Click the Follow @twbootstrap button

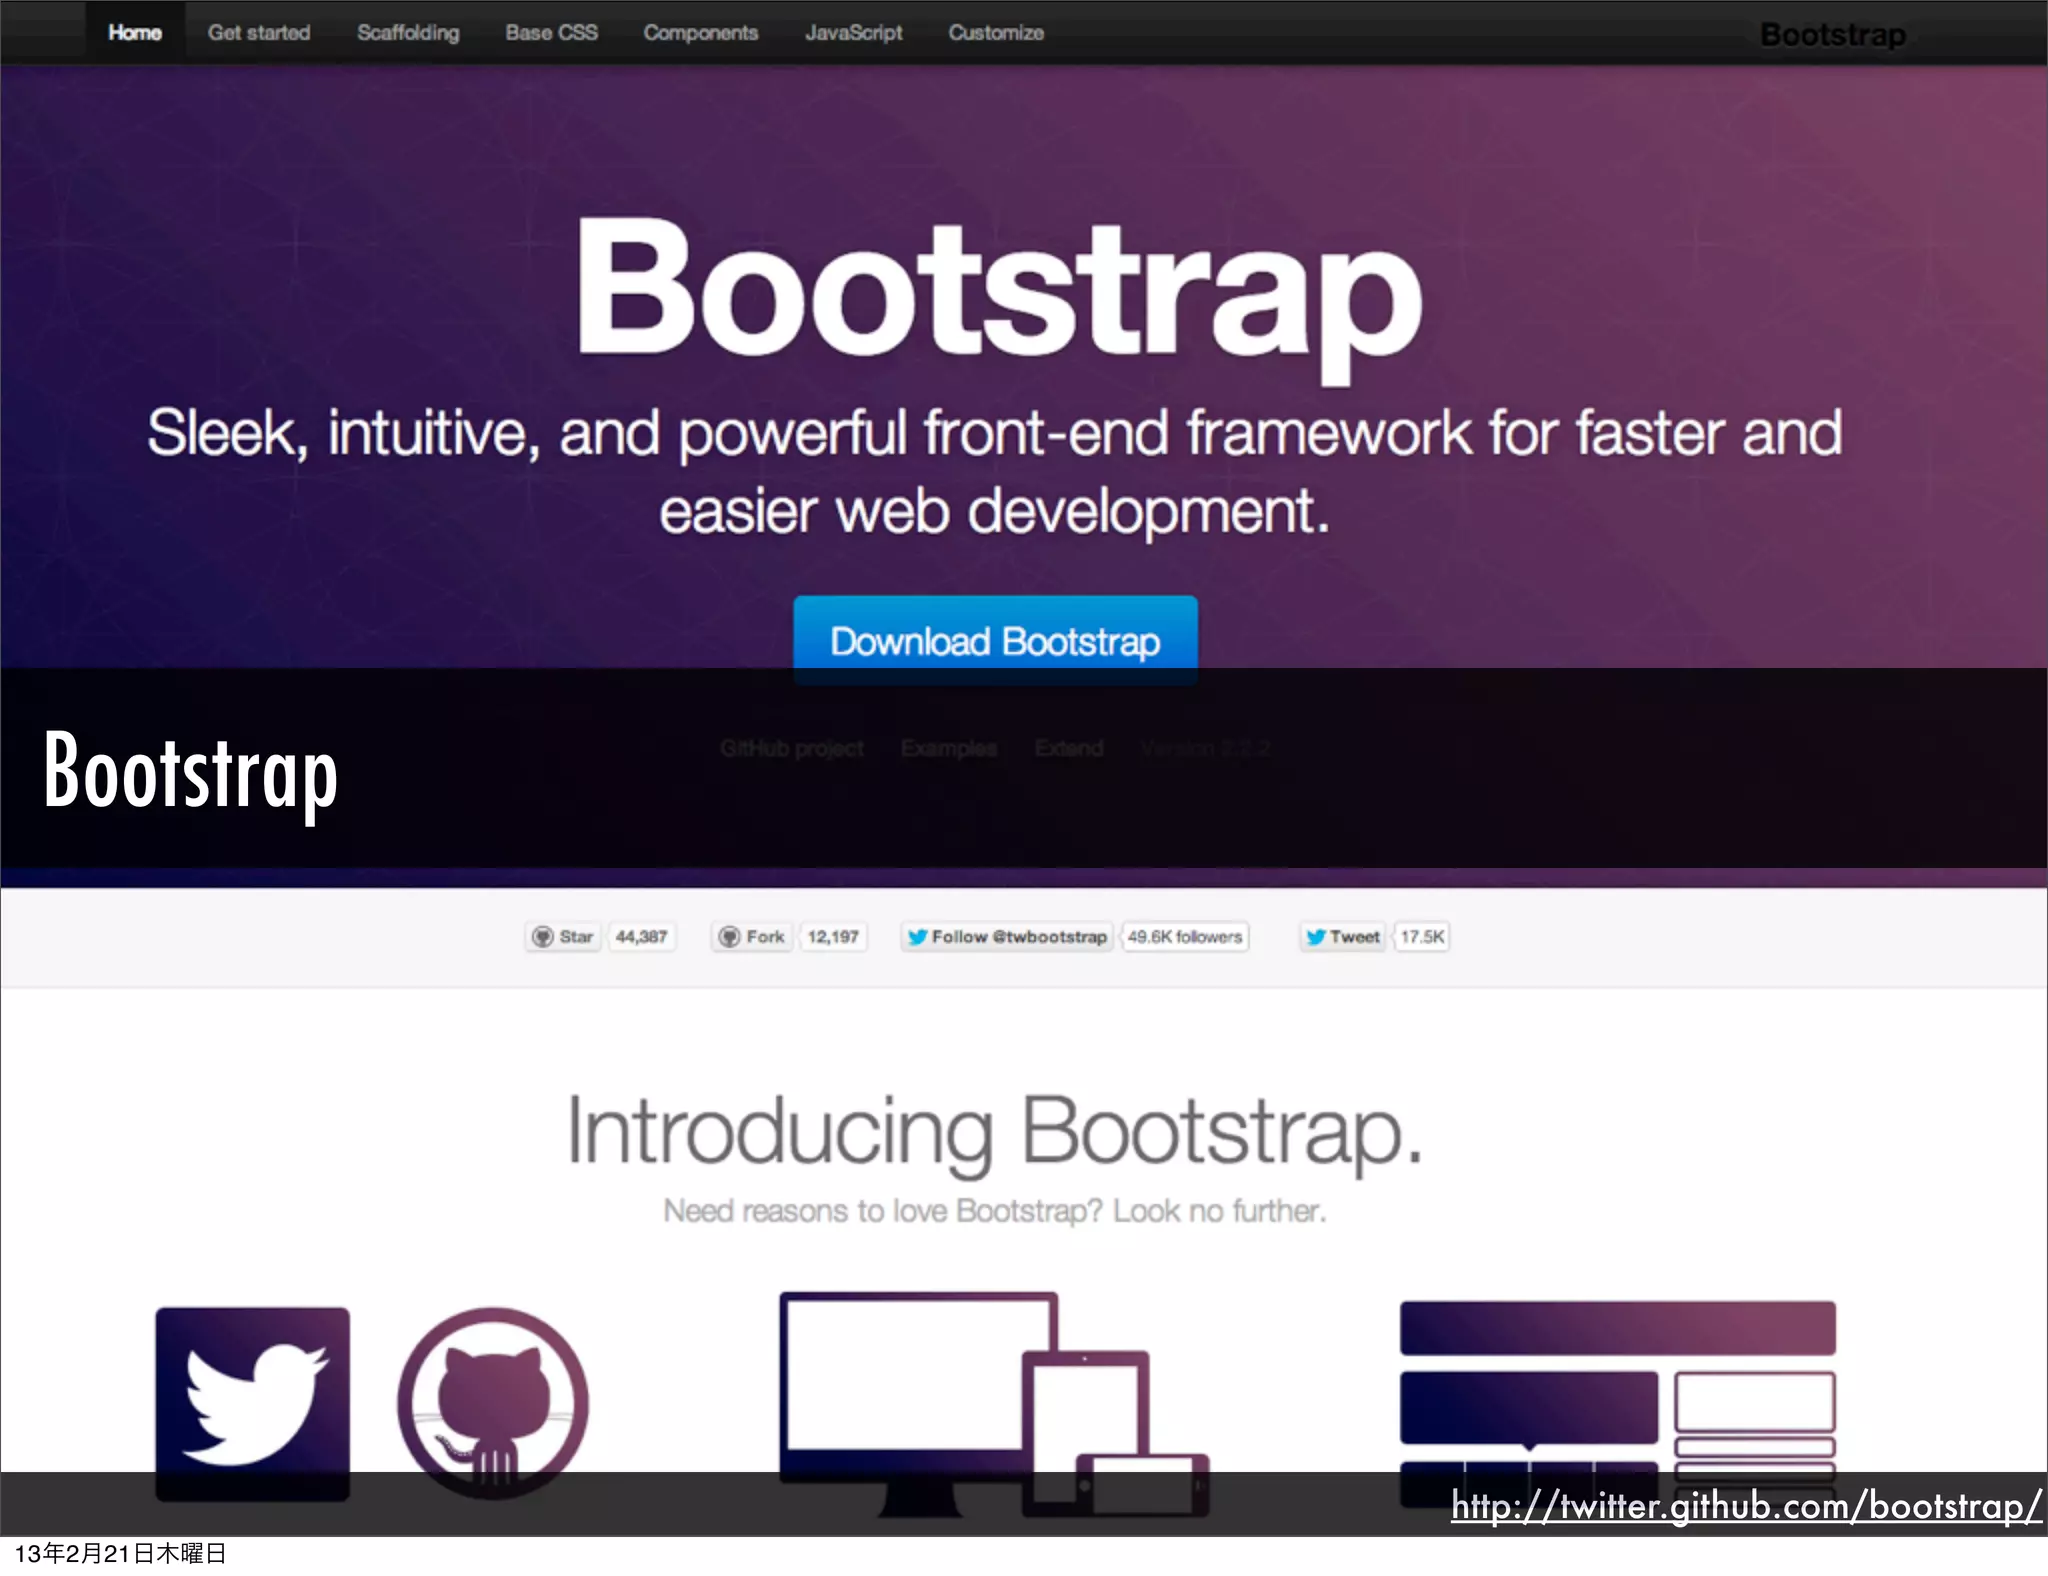click(x=1007, y=937)
